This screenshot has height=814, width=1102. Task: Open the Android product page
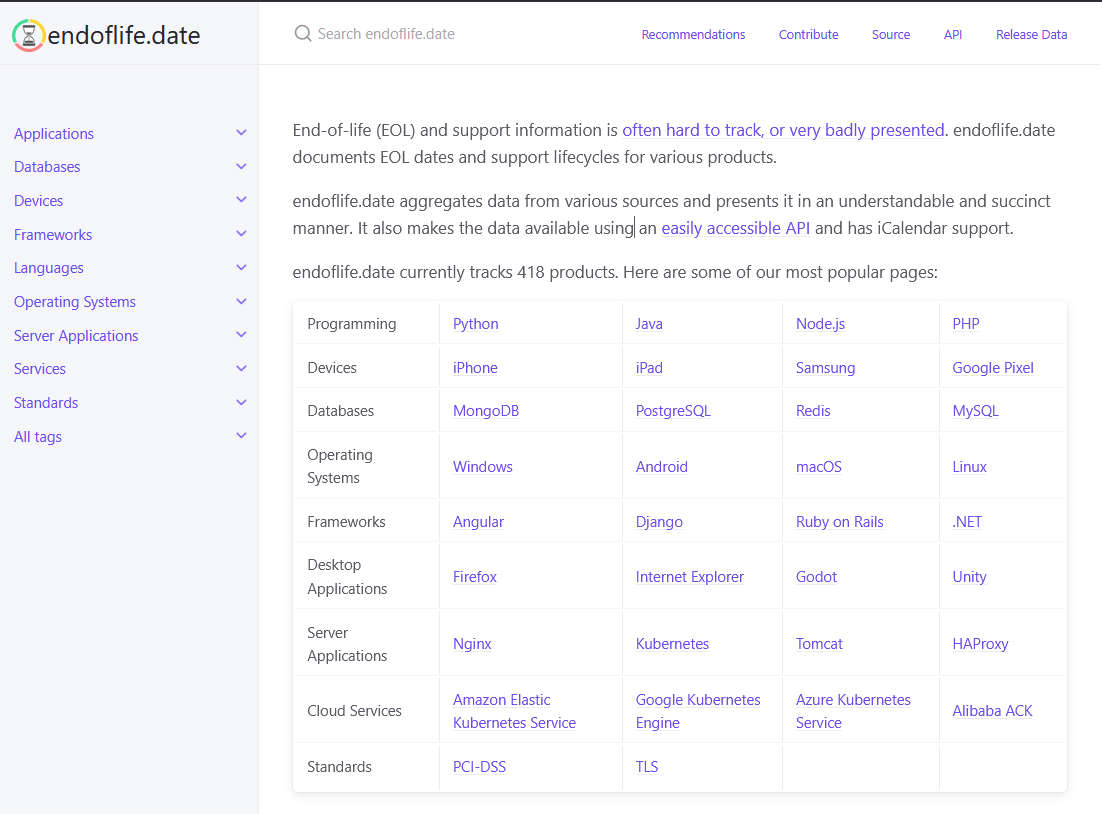[x=661, y=467]
